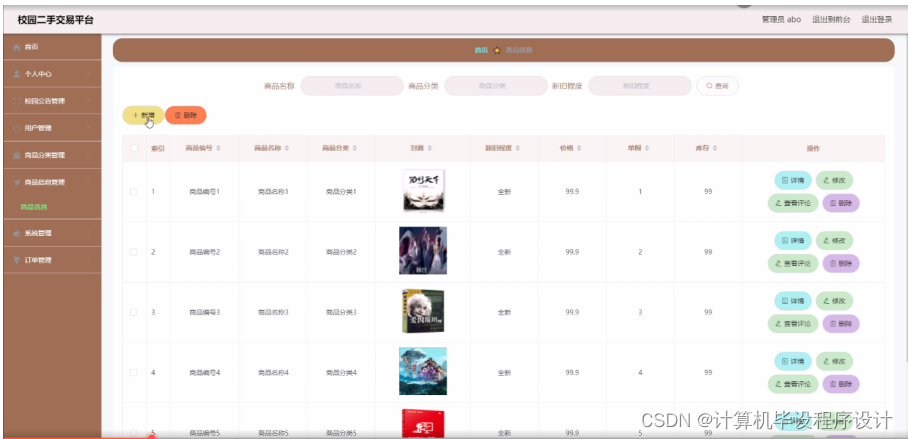Check the checkbox for row 商品编号3
The height and width of the screenshot is (439, 908).
click(134, 312)
